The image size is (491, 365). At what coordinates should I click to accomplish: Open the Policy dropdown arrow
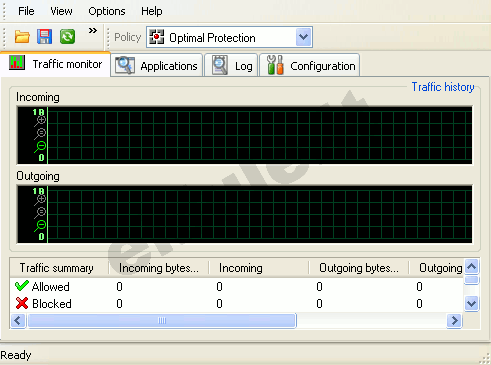tap(303, 37)
